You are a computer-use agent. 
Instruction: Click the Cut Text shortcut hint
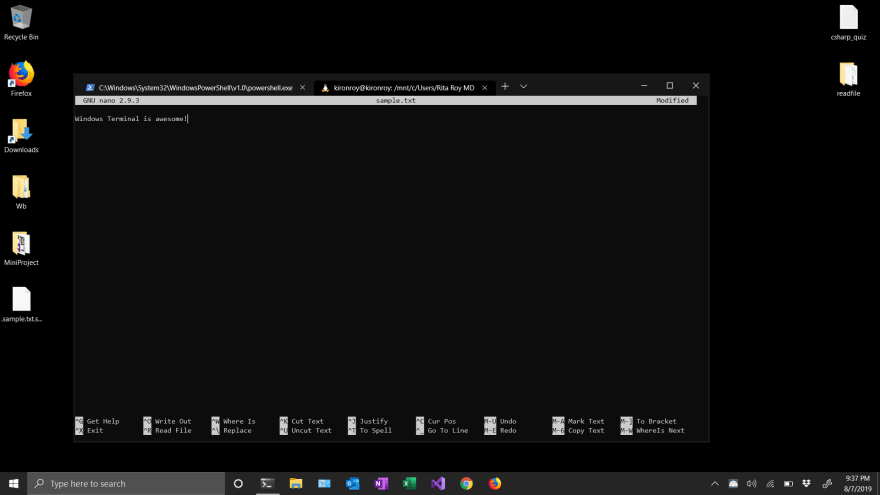[301, 421]
